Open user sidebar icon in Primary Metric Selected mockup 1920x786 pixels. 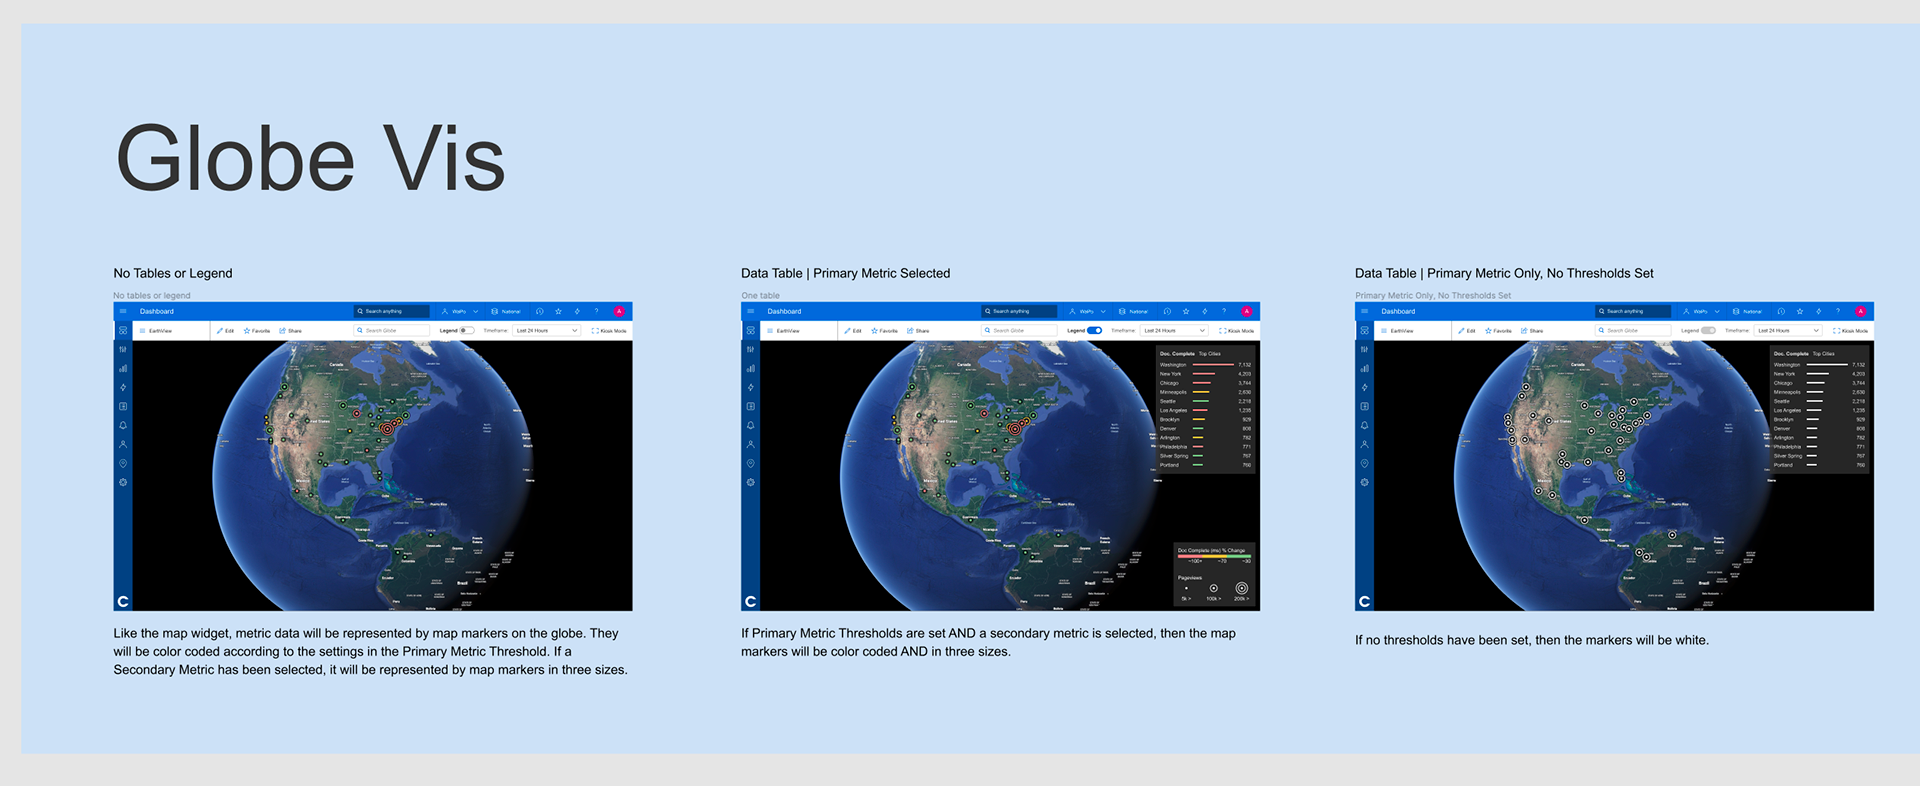751,444
